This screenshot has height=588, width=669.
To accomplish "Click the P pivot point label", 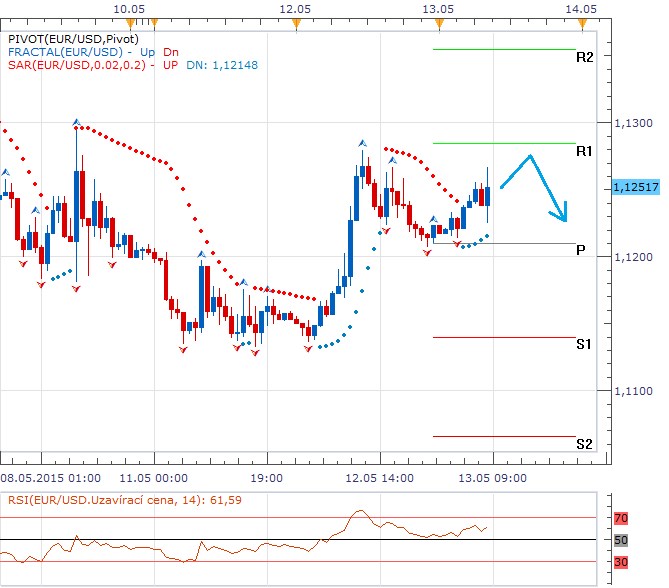I will point(581,250).
